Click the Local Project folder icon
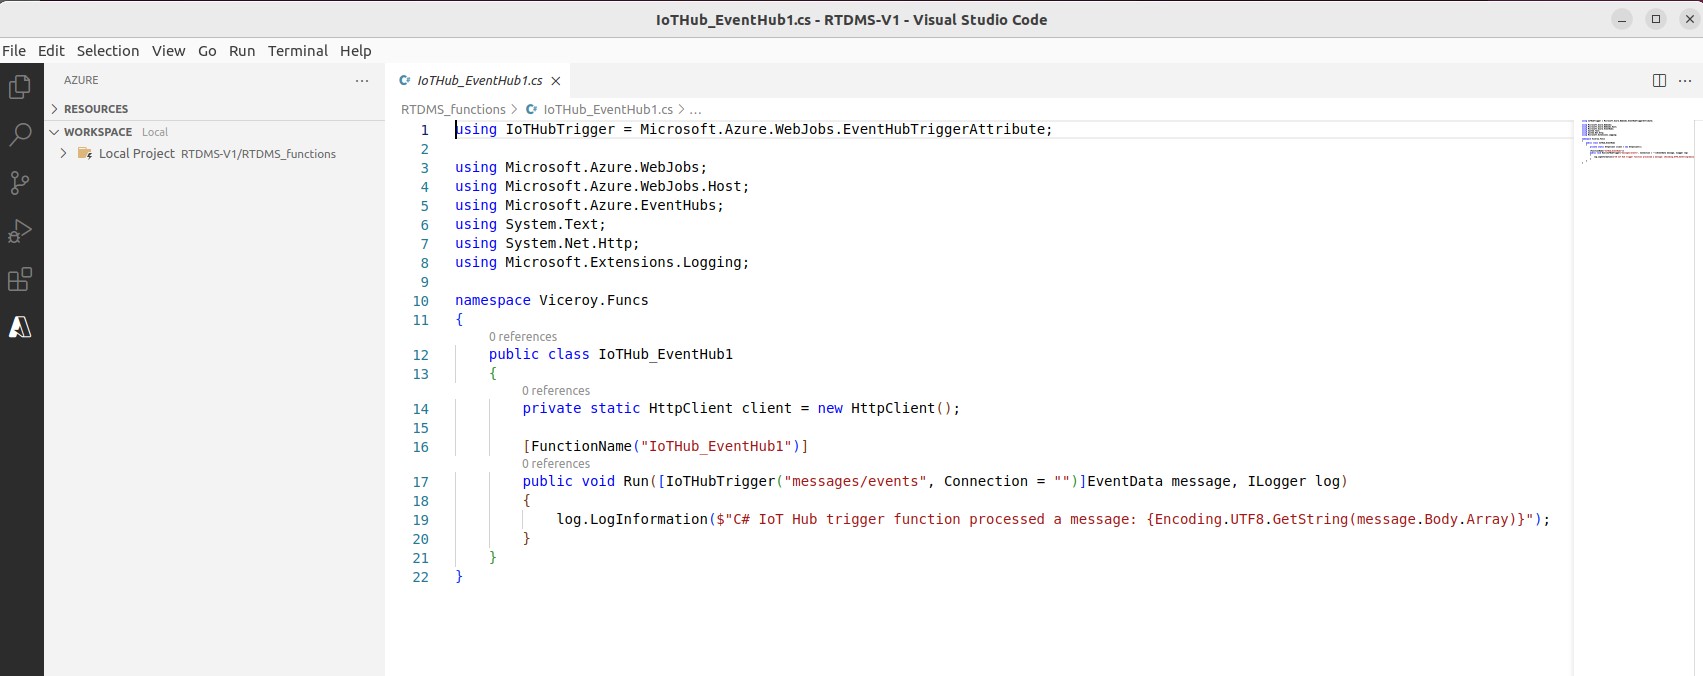Viewport: 1703px width, 676px height. 85,154
